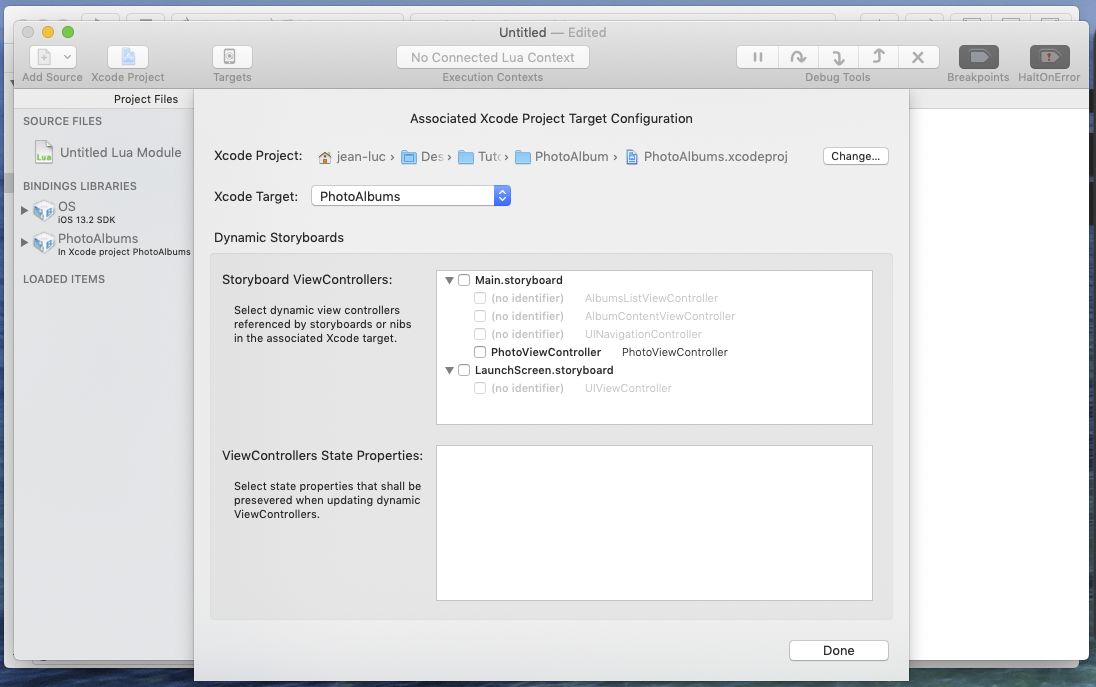Screen dimensions: 1096x687
Task: Check the AlbumsListViewController checkbox
Action: click(x=480, y=298)
